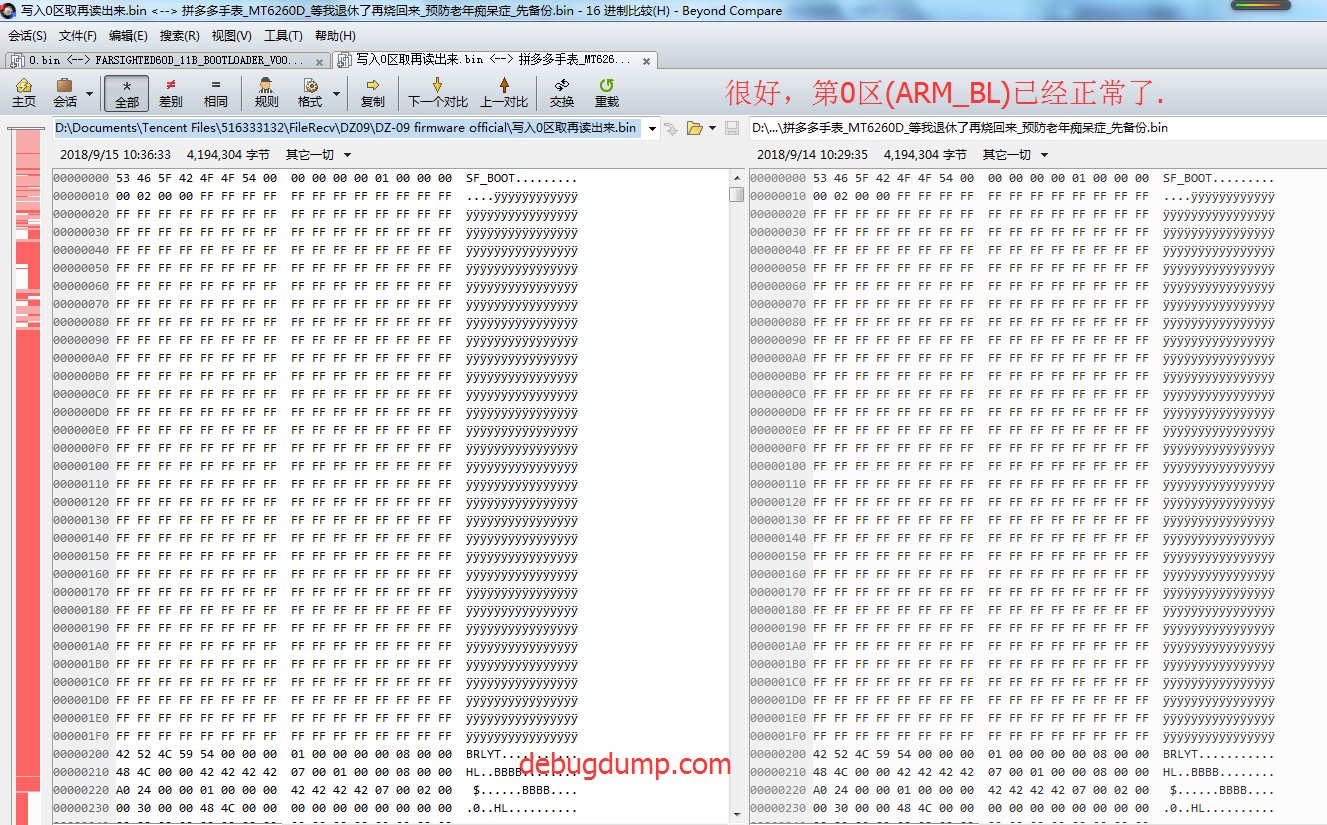
Task: Click the open-folder browse icon by left path
Action: (695, 128)
